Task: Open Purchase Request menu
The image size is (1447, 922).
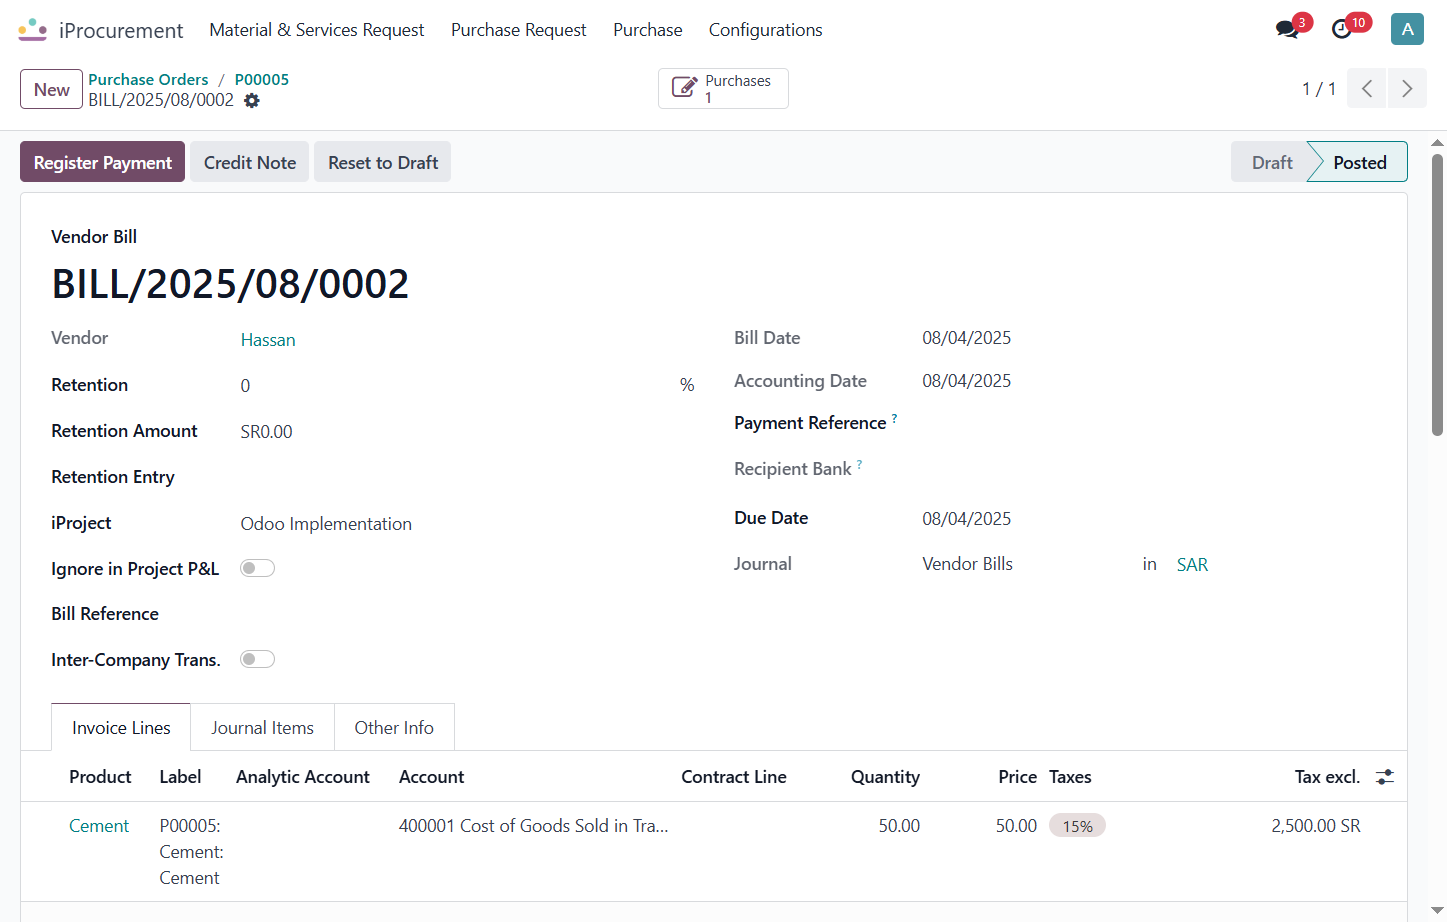Action: pos(518,30)
